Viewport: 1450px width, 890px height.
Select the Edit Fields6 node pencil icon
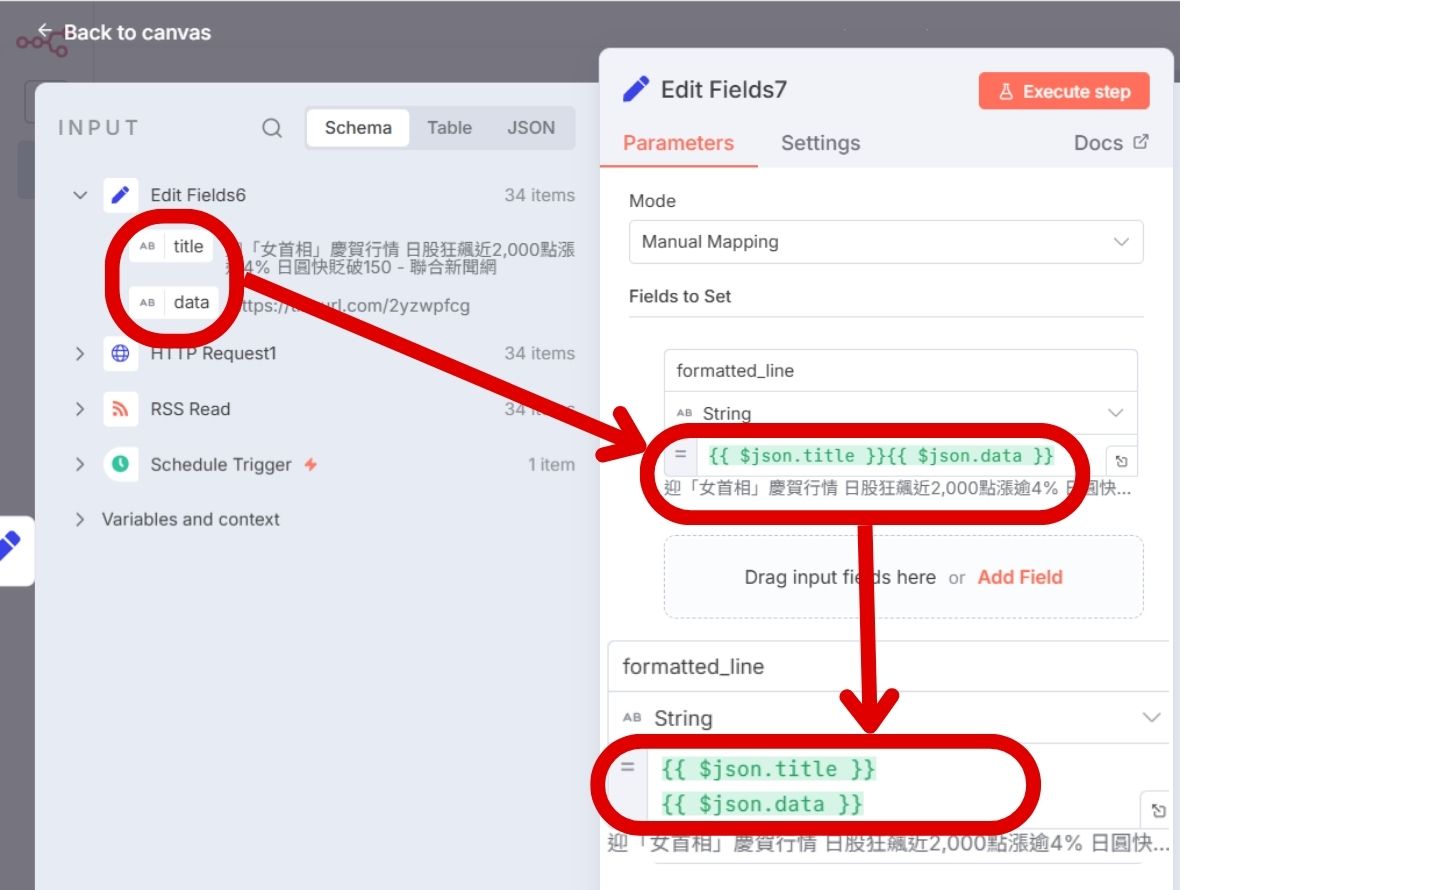pos(121,195)
